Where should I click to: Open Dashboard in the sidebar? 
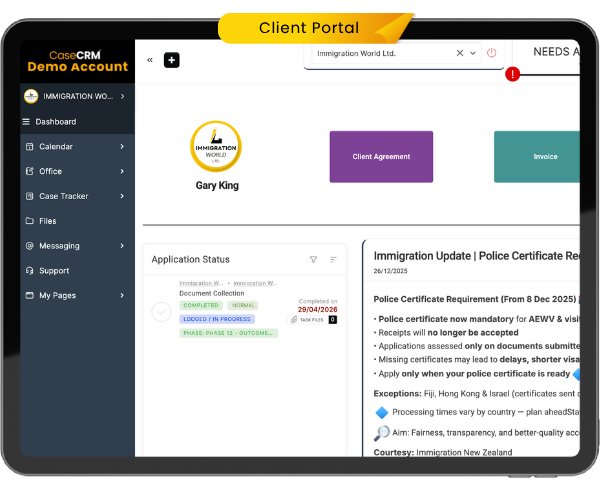click(x=77, y=122)
